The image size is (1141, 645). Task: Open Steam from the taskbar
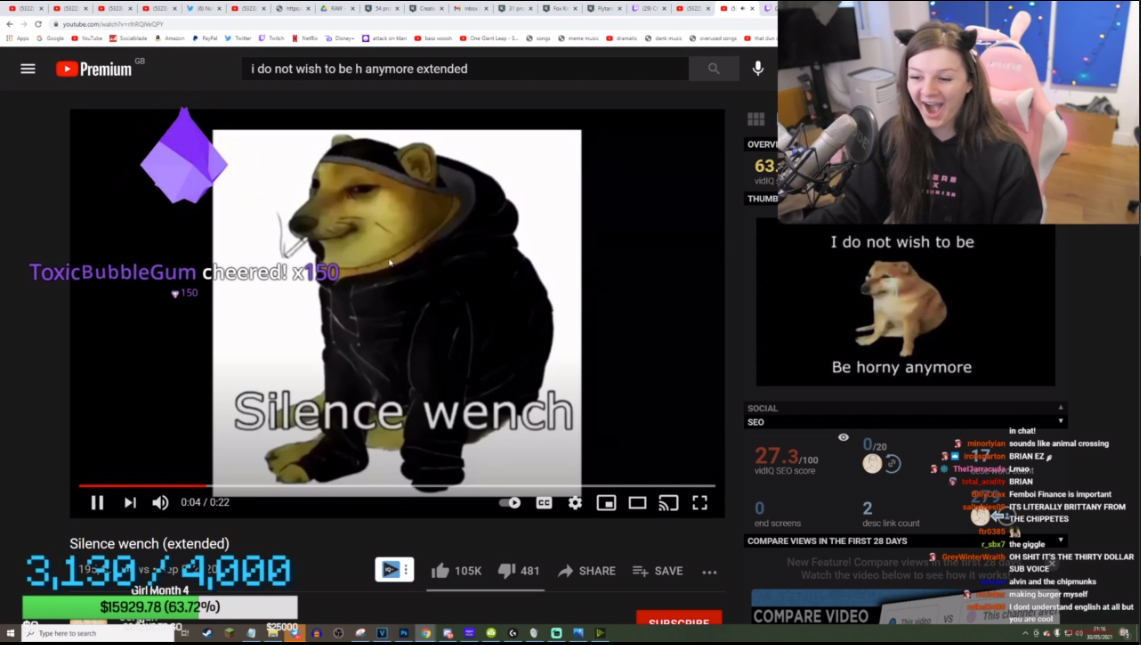click(207, 633)
